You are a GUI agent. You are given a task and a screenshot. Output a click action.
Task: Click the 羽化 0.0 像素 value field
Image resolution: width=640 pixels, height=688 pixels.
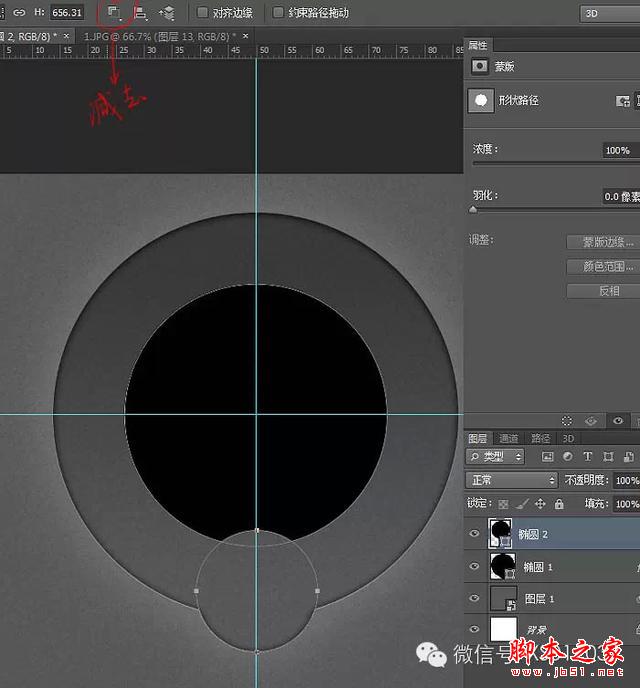(x=621, y=197)
